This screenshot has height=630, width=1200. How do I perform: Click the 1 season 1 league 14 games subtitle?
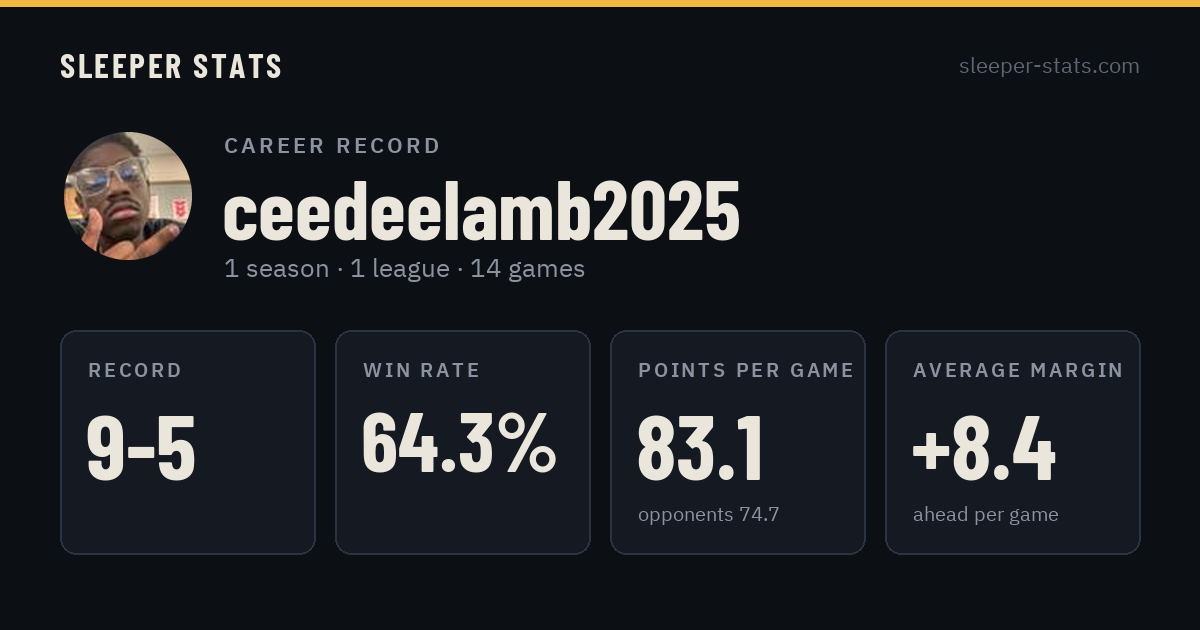click(x=404, y=269)
